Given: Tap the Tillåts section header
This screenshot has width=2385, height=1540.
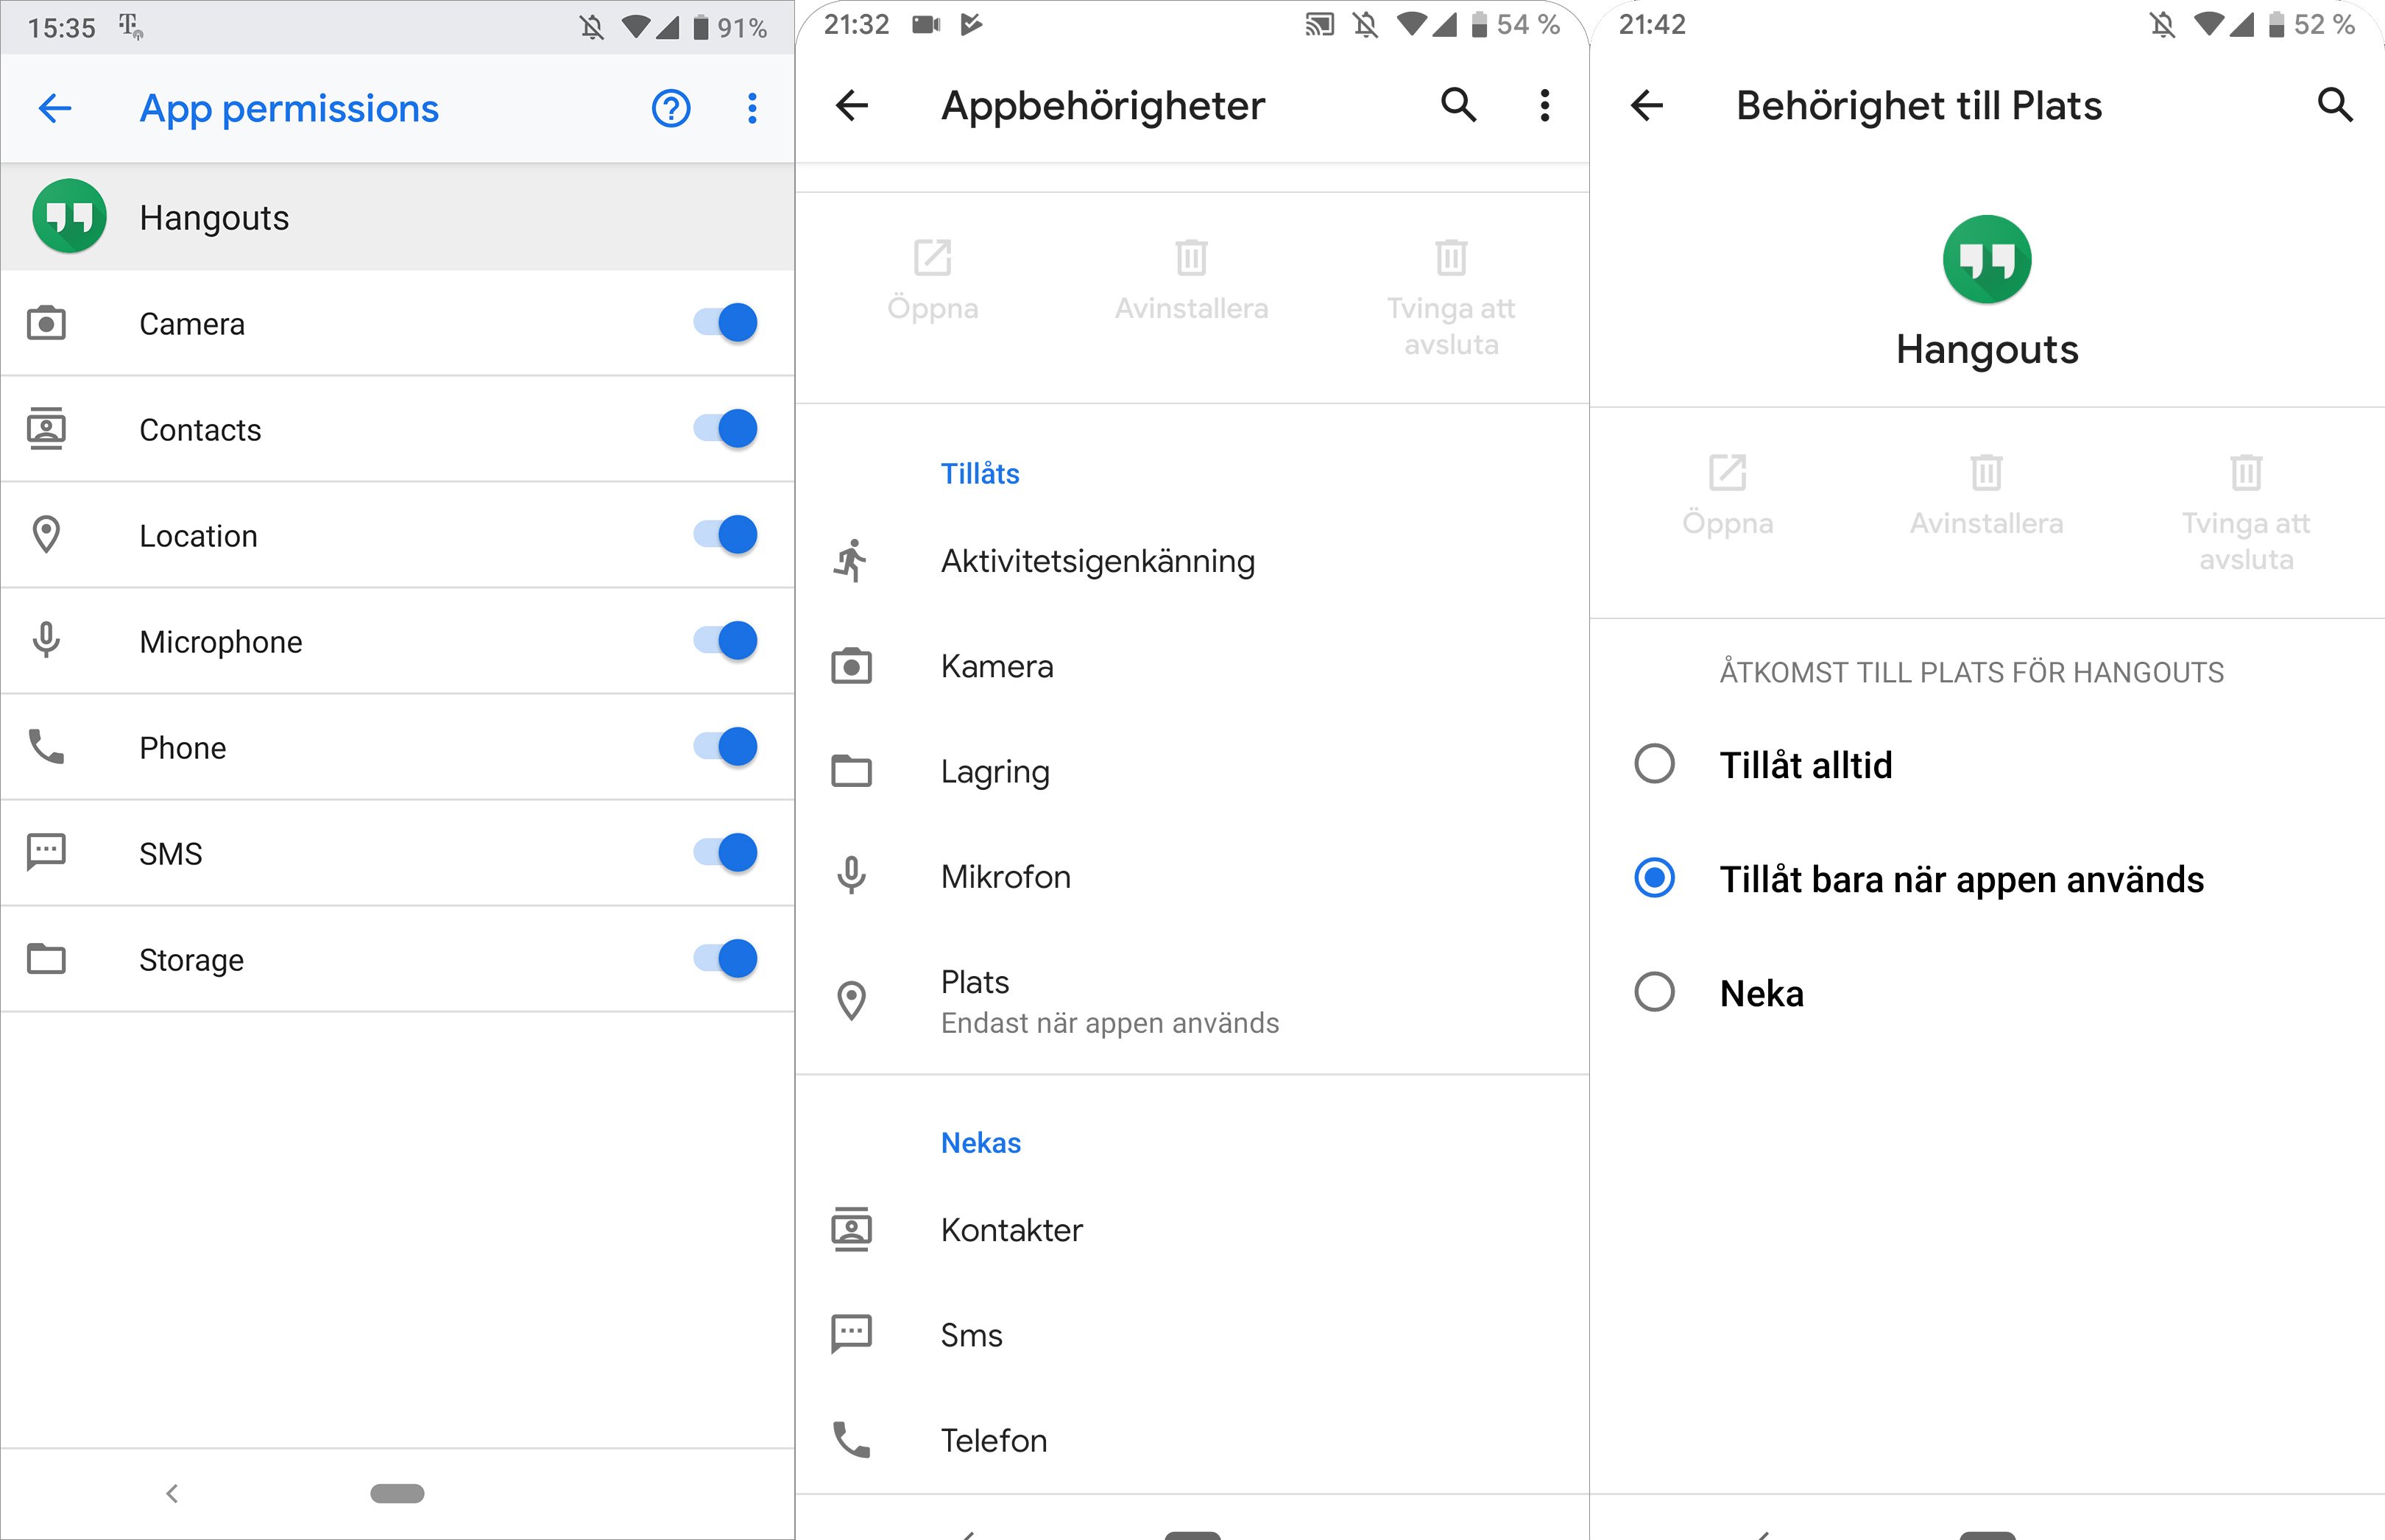Looking at the screenshot, I should point(980,473).
